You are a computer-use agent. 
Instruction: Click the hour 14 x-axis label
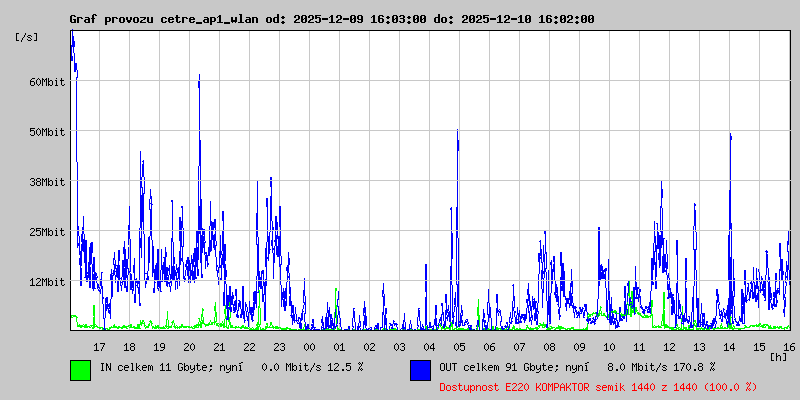tap(730, 347)
